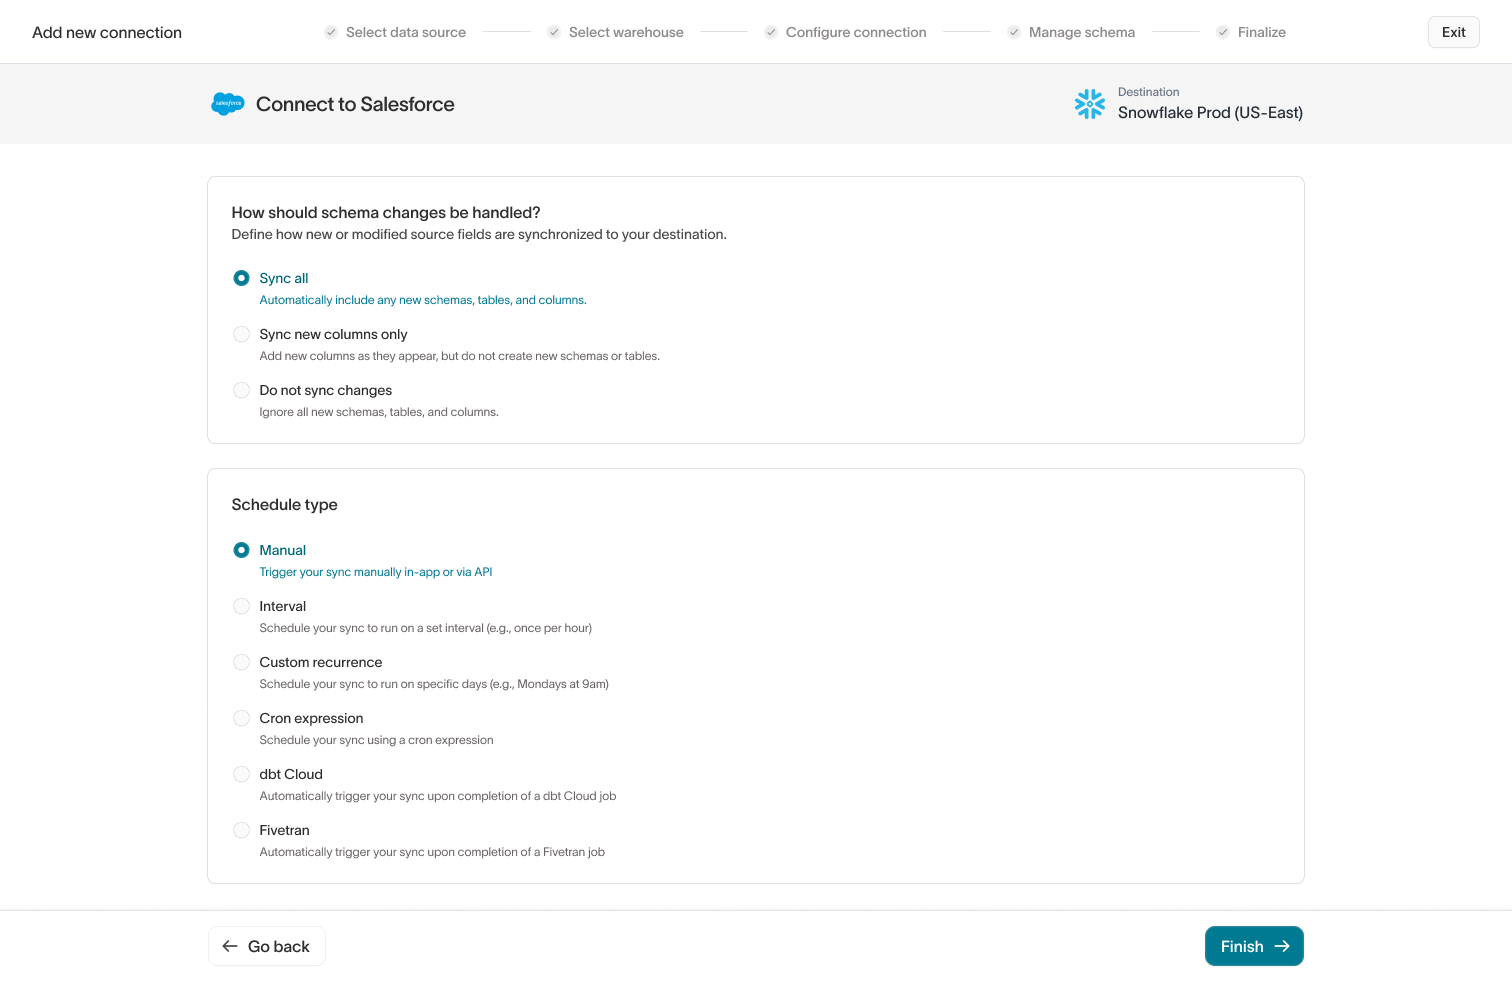
Task: Select Do not sync changes option
Action: tap(241, 390)
